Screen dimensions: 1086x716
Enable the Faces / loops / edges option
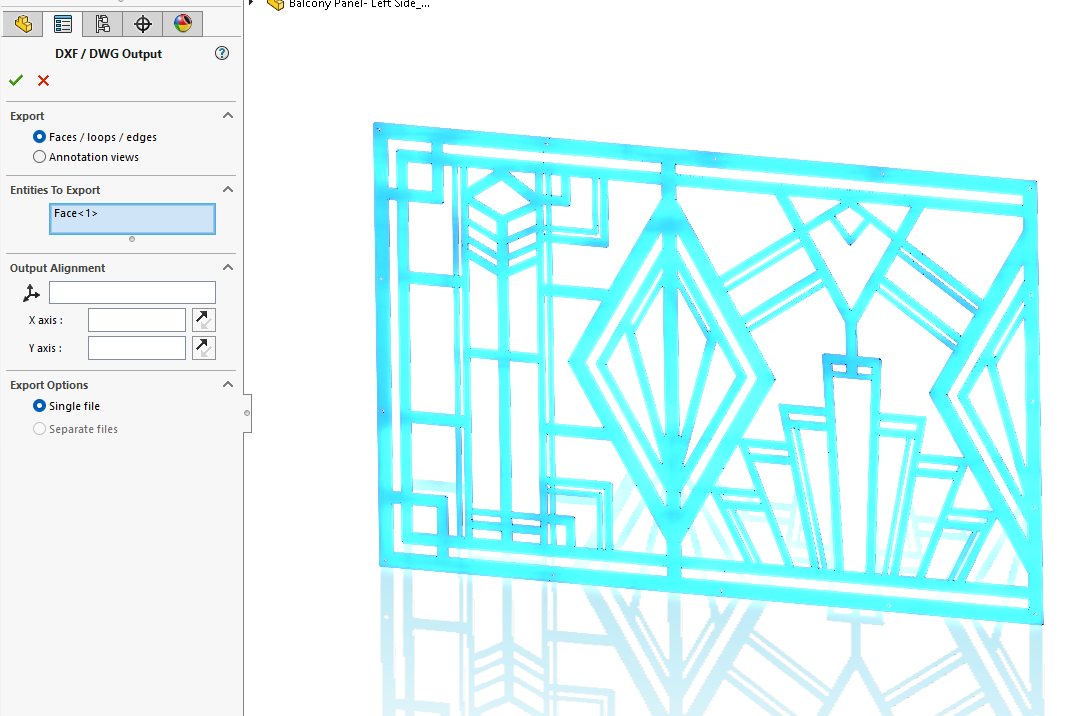[x=38, y=137]
